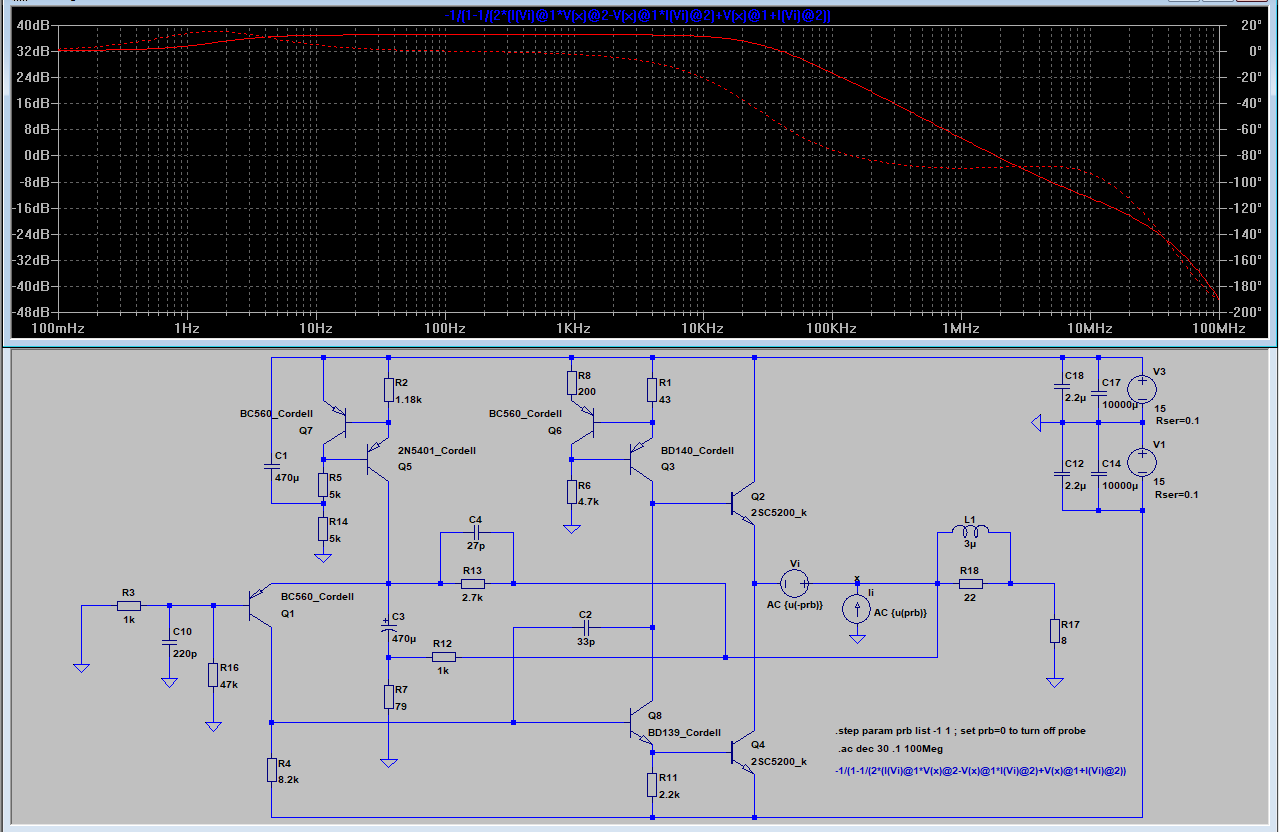
Task: Select the ground symbol below R3
Action: click(82, 667)
